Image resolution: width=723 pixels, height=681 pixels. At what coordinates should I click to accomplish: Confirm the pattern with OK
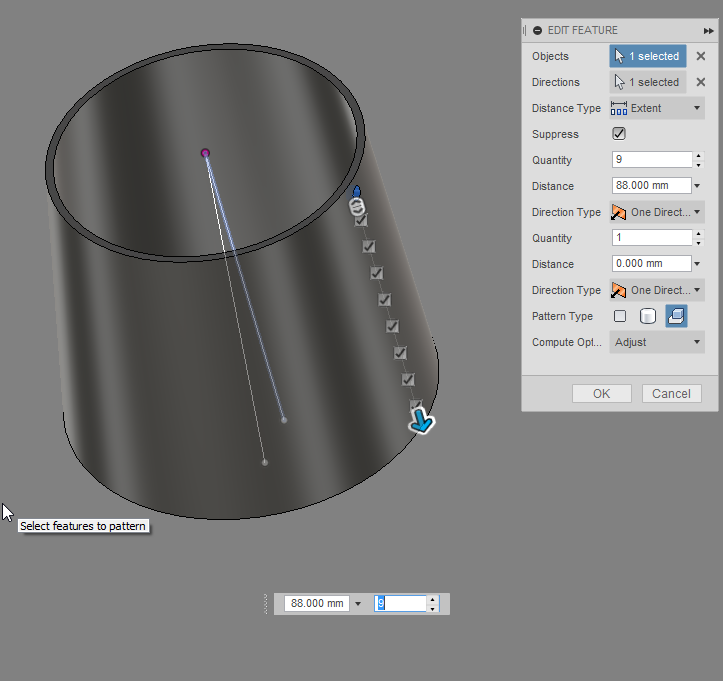[x=602, y=394]
